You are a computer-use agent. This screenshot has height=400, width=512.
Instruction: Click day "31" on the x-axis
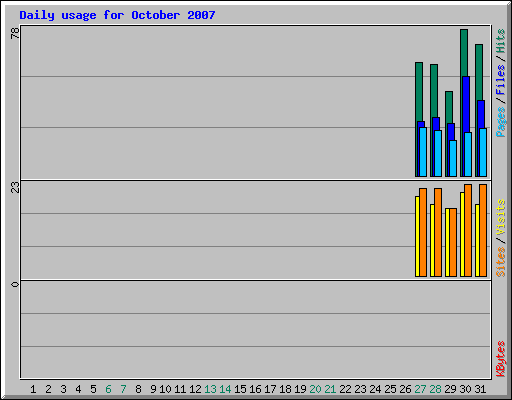click(x=480, y=389)
